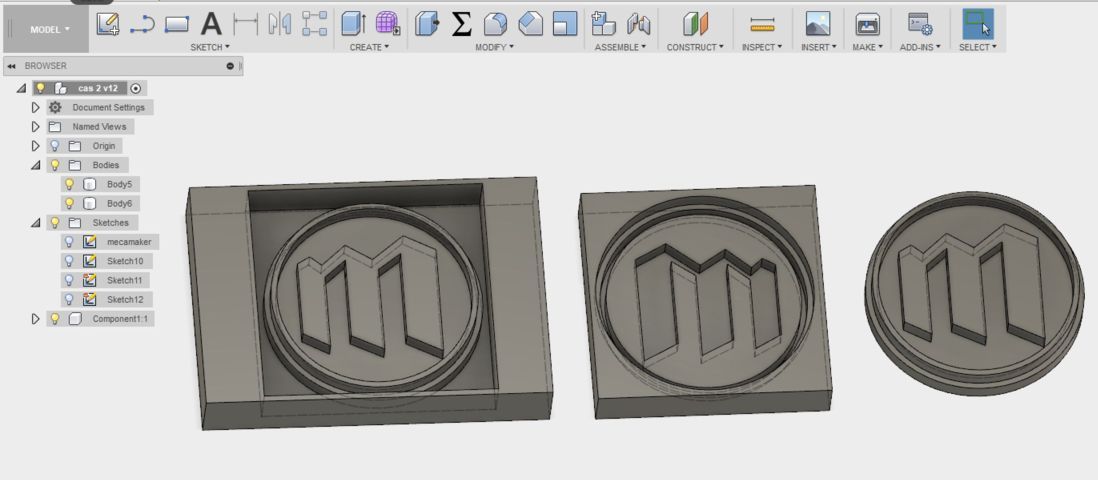1098x480 pixels.
Task: Toggle visibility bulb of Component1:1
Action: coord(55,319)
